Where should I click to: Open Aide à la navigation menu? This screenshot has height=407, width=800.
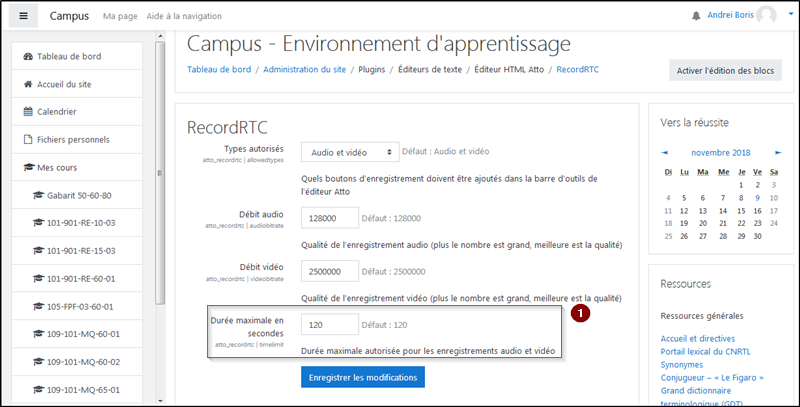pyautogui.click(x=187, y=17)
